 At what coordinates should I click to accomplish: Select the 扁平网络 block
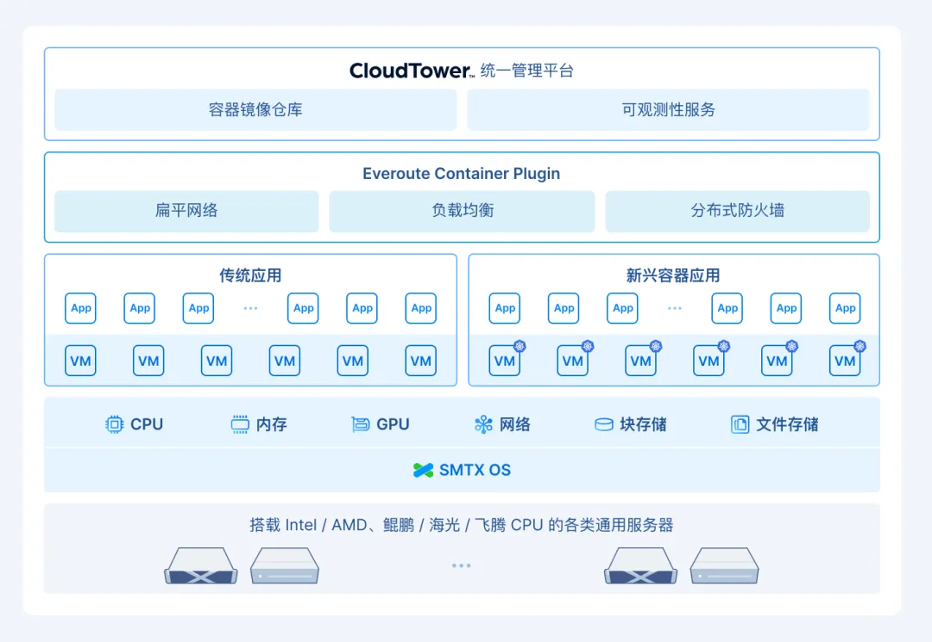(x=186, y=211)
